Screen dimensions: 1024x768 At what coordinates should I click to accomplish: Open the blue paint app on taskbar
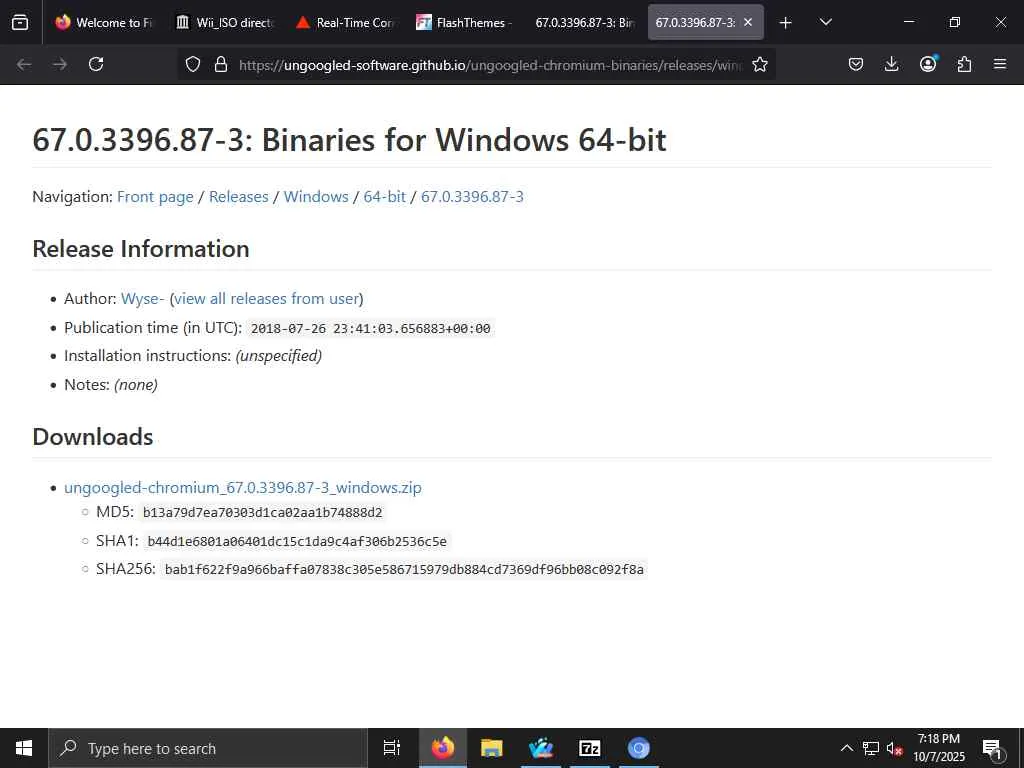pyautogui.click(x=541, y=748)
